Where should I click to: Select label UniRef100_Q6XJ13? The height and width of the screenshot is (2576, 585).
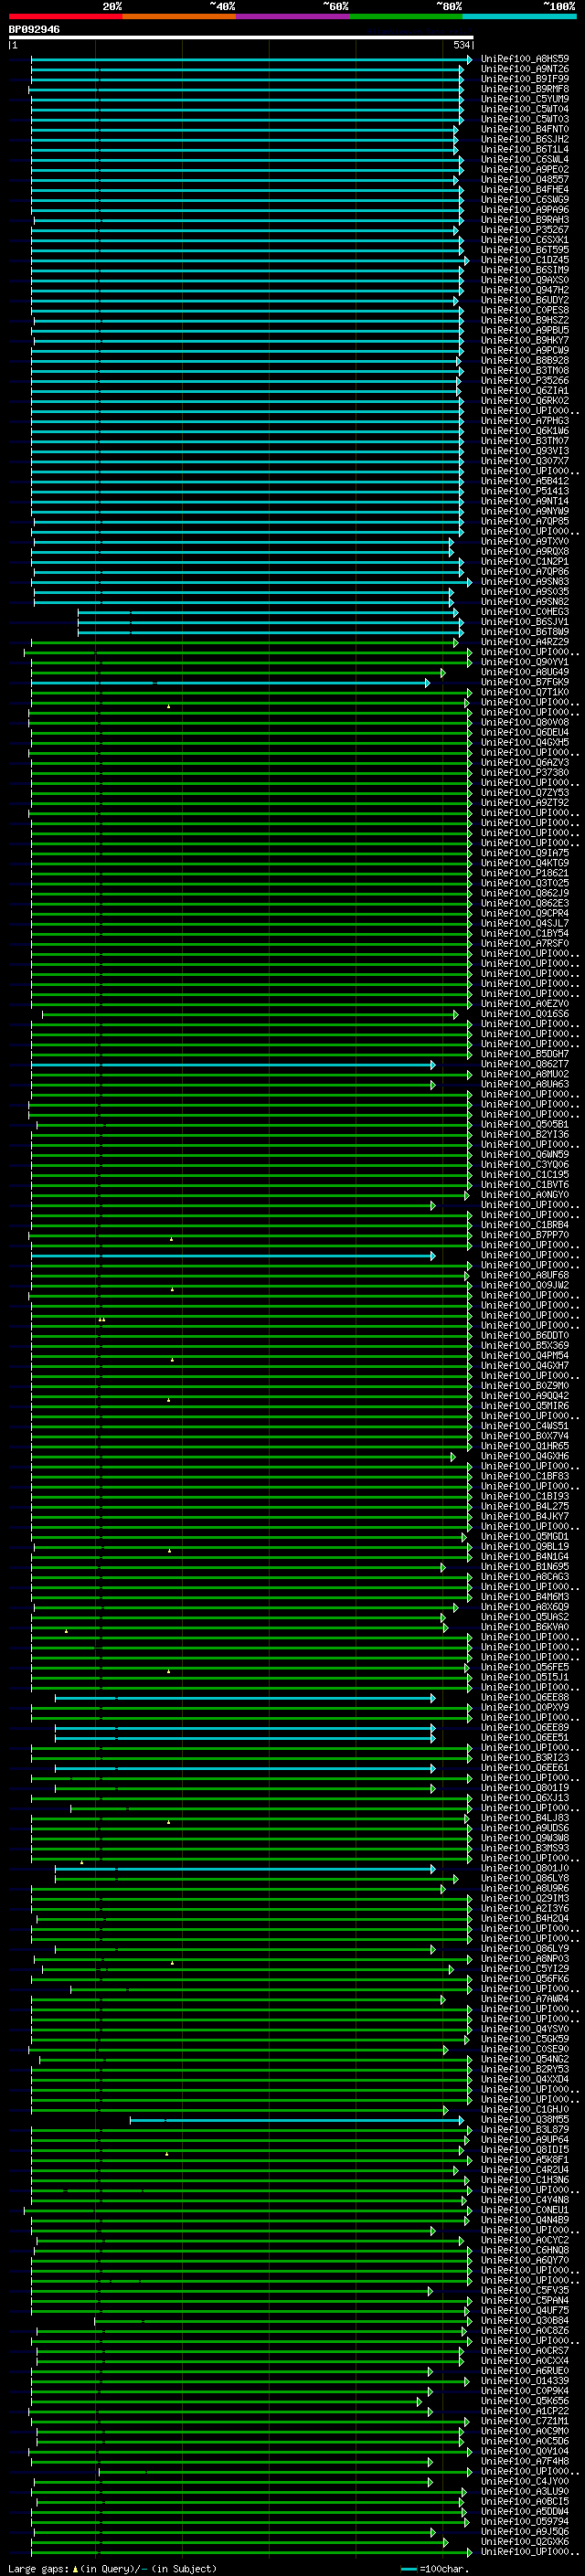(525, 1798)
